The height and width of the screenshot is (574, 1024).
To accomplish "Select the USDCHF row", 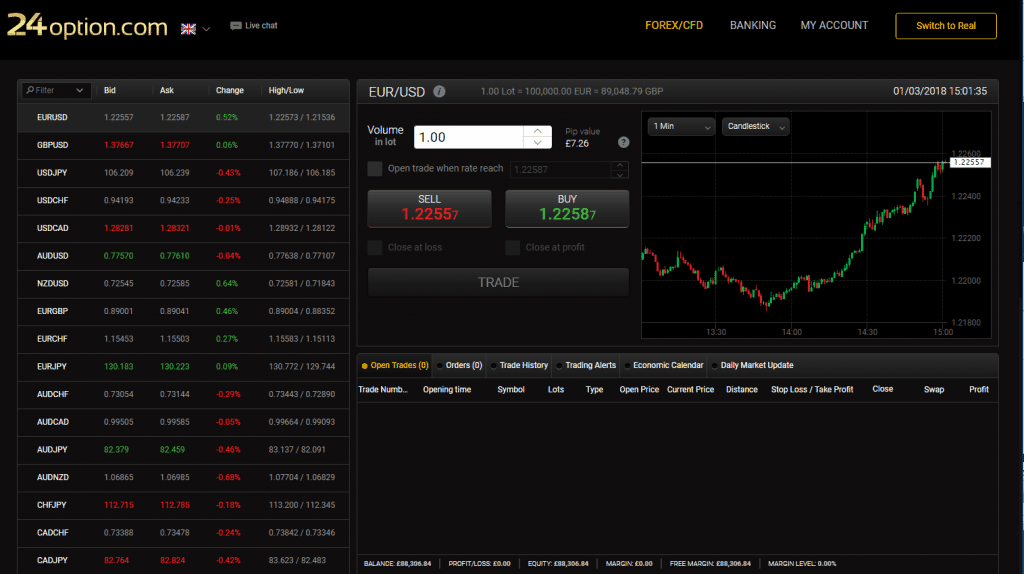I will [184, 200].
